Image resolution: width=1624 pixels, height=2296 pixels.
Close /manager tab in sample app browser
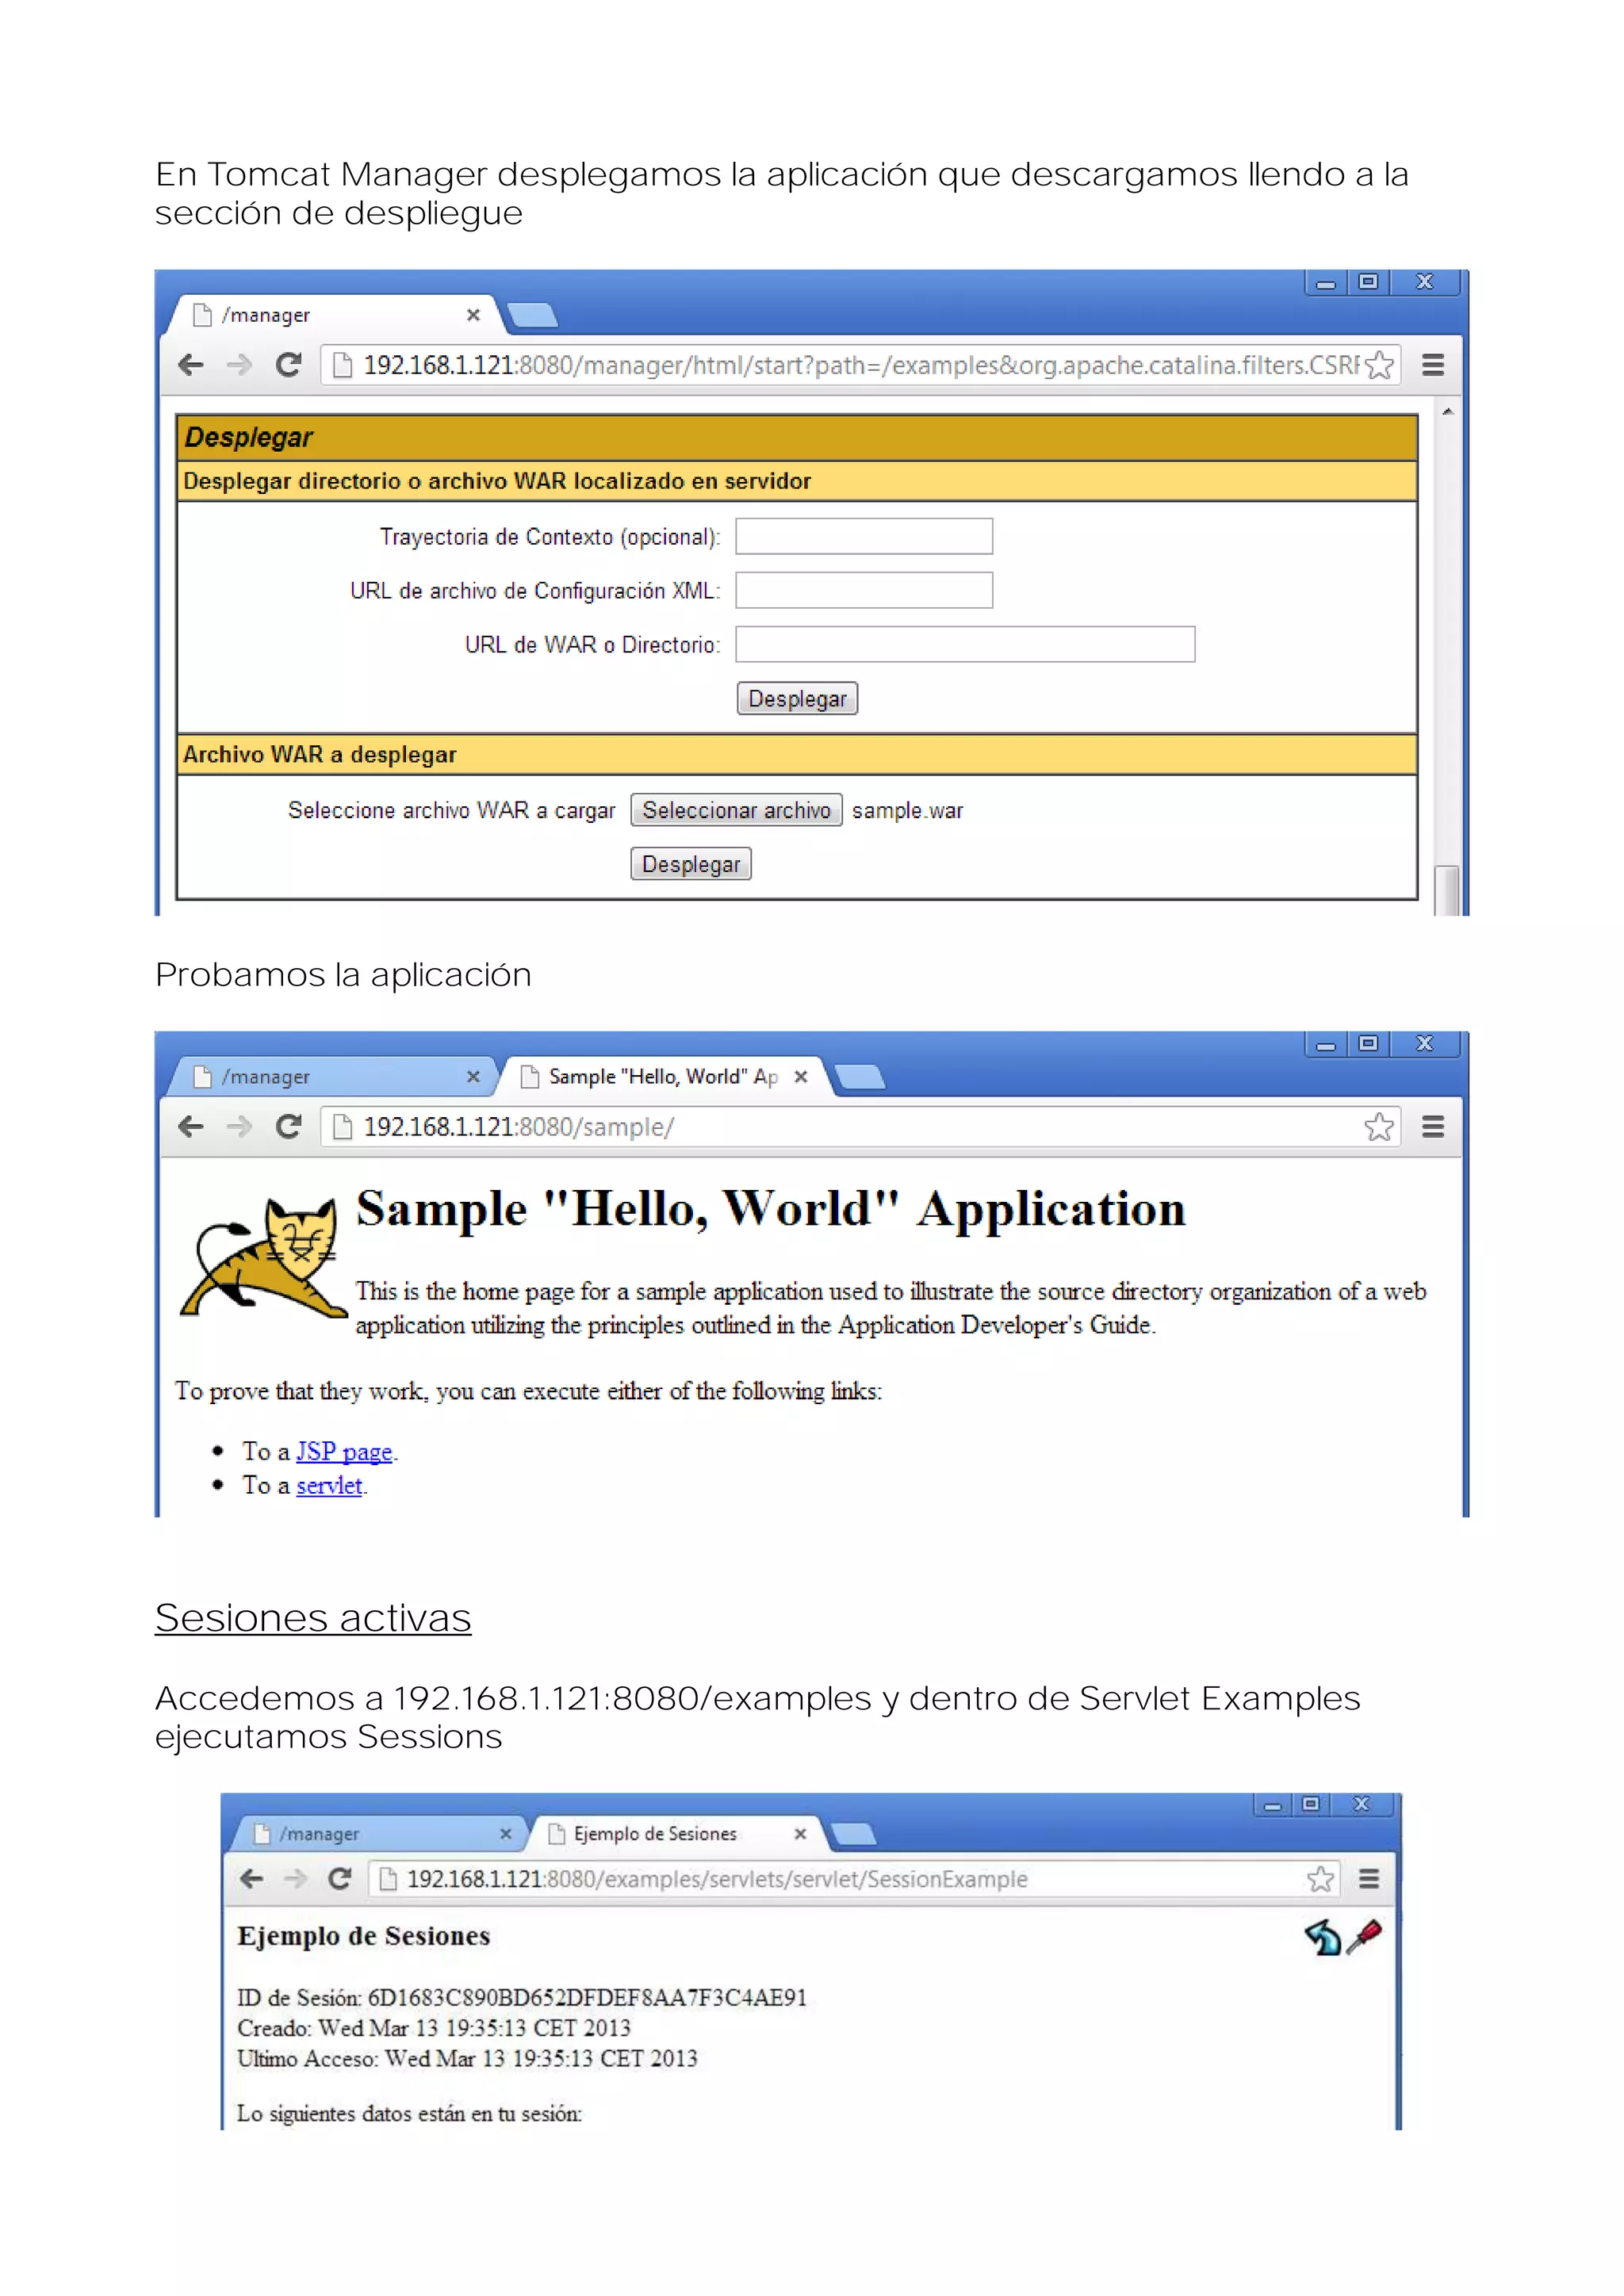click(473, 1077)
